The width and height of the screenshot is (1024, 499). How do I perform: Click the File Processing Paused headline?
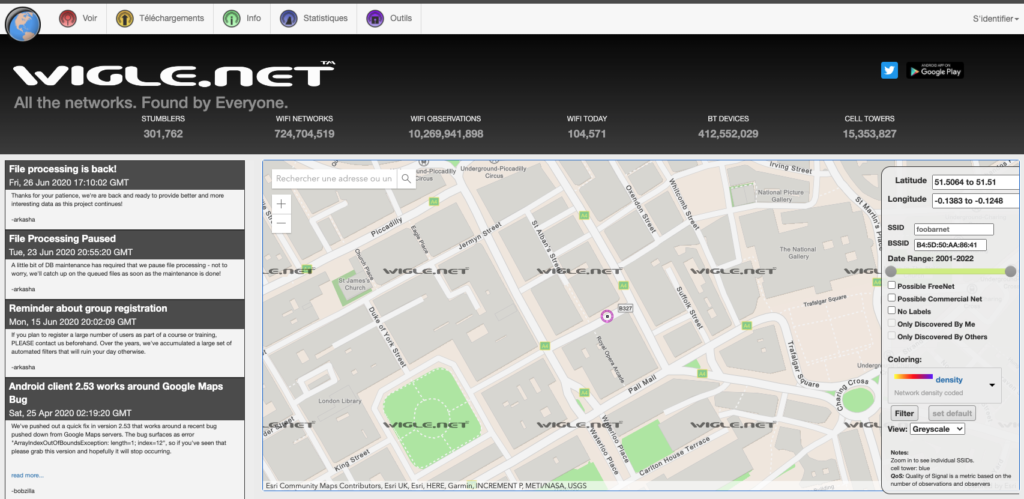63,238
